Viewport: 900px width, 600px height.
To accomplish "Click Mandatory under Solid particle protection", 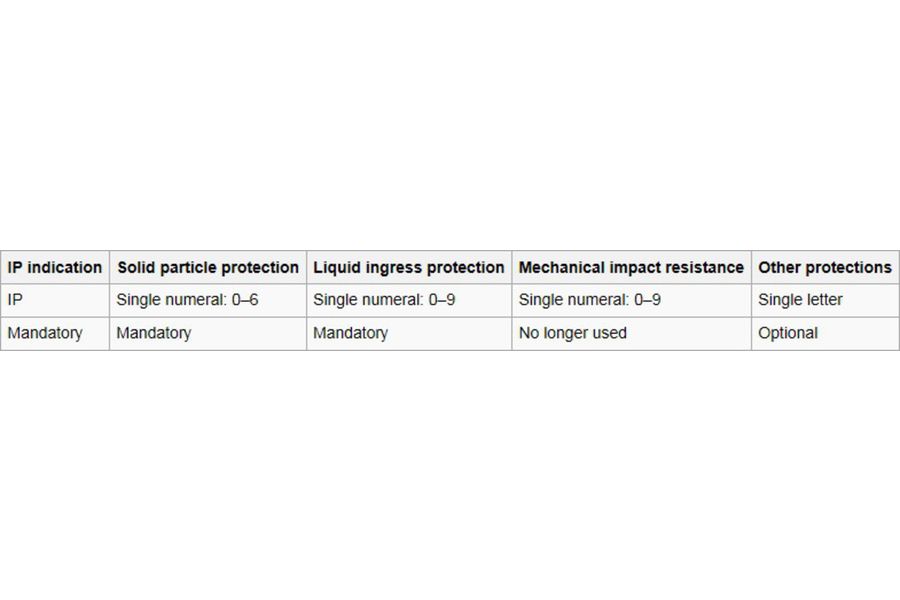I will click(x=208, y=334).
